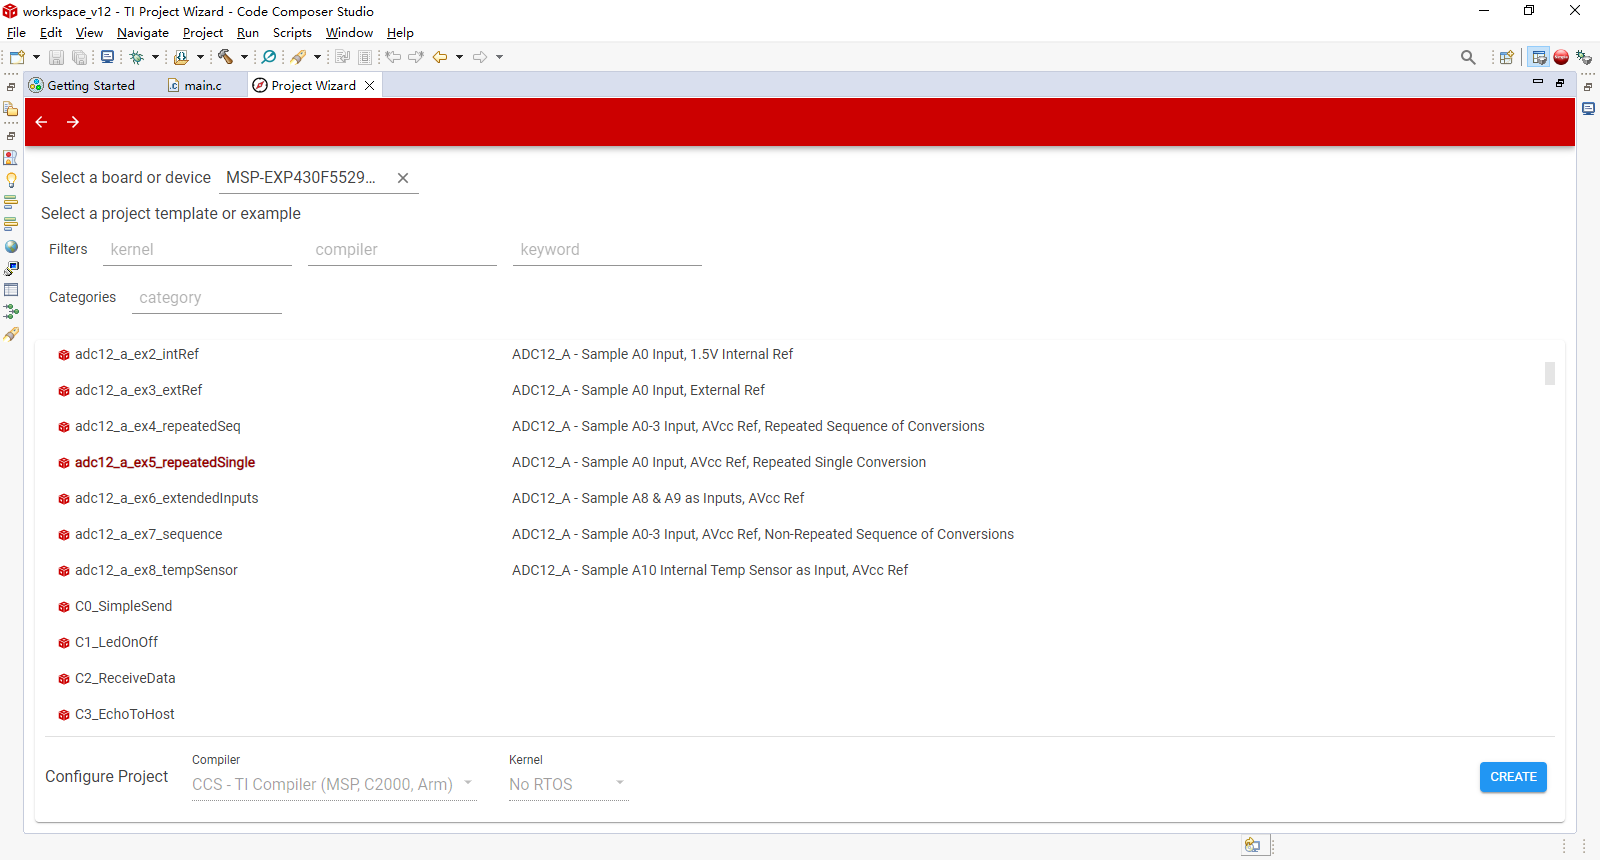The width and height of the screenshot is (1600, 860).
Task: Click the Back yellow arrow in toolbar
Action: tap(440, 57)
